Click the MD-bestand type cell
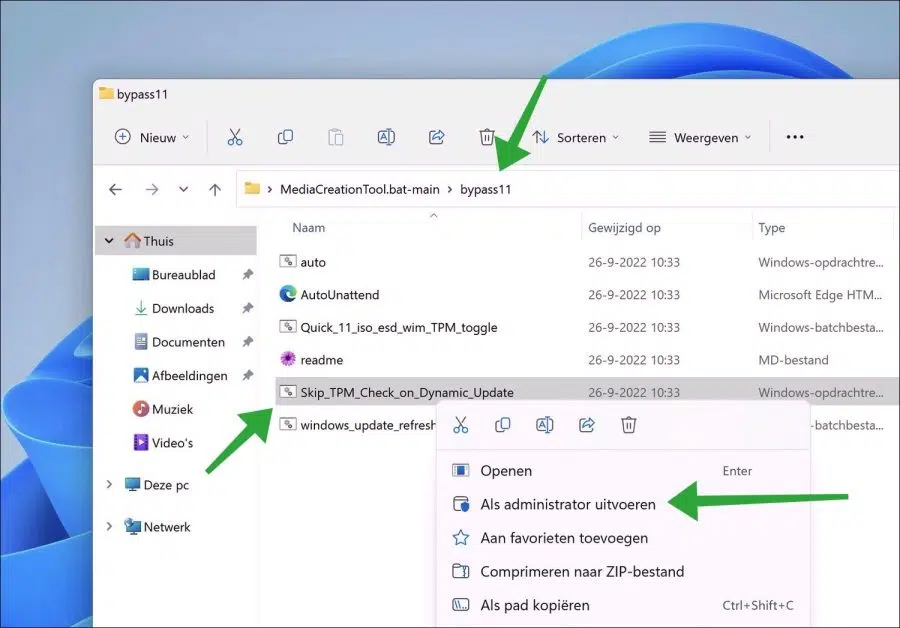This screenshot has width=900, height=628. coord(793,360)
